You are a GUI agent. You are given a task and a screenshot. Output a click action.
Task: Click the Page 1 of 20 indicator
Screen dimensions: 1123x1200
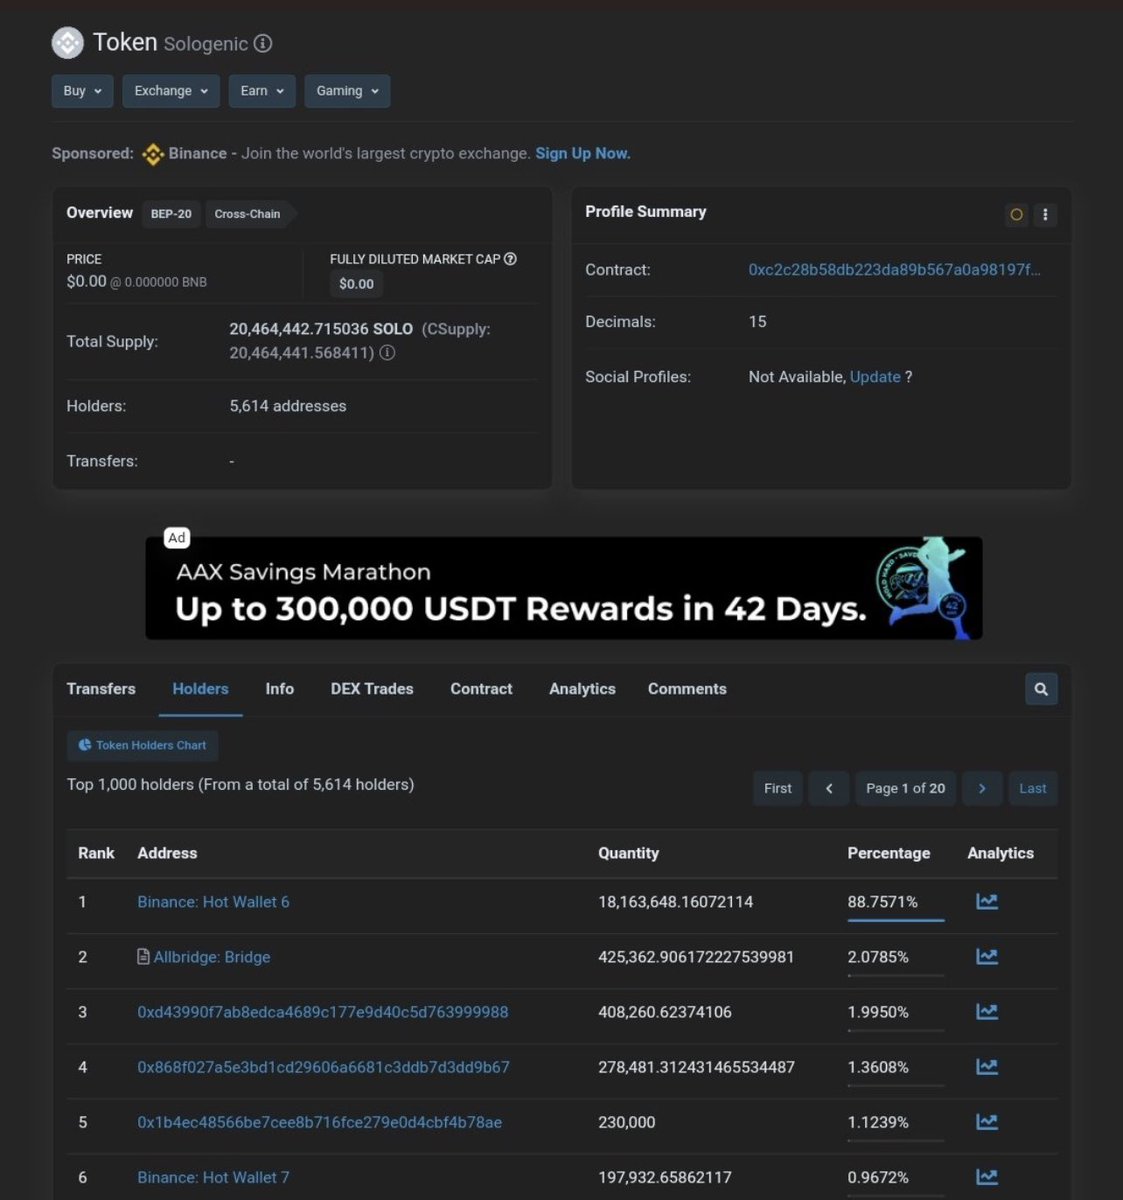click(x=905, y=788)
